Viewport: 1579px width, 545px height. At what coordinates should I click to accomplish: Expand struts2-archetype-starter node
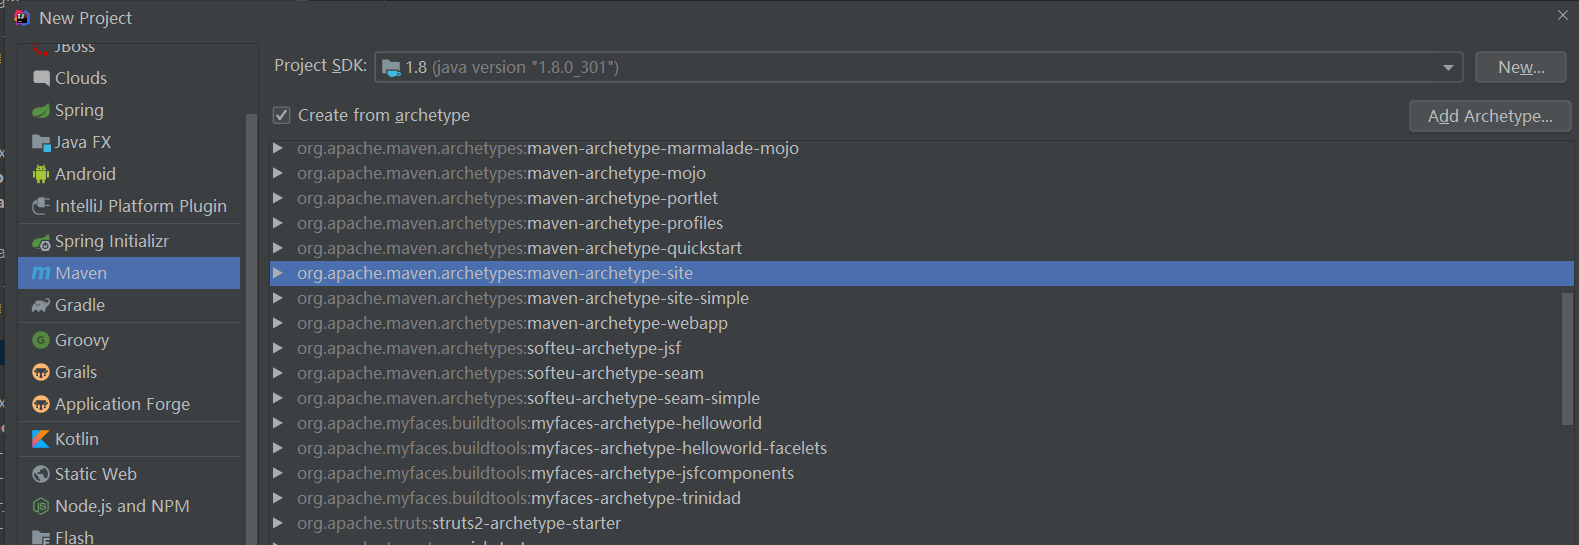pos(278,523)
